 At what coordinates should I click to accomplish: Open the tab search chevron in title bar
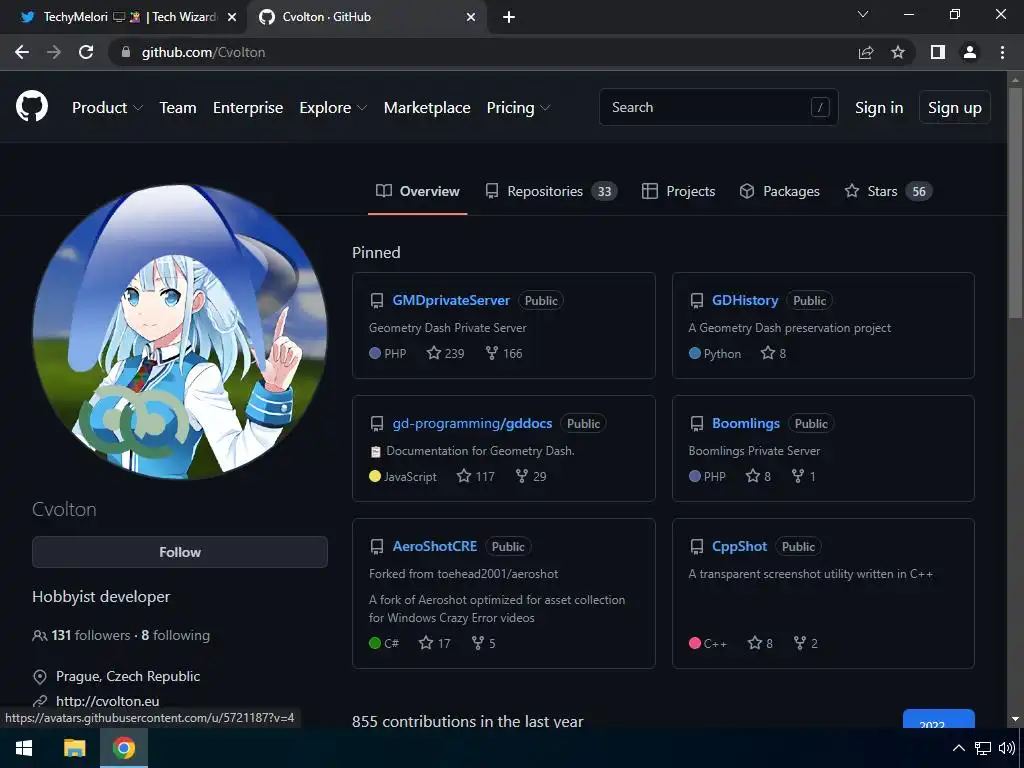pyautogui.click(x=863, y=14)
